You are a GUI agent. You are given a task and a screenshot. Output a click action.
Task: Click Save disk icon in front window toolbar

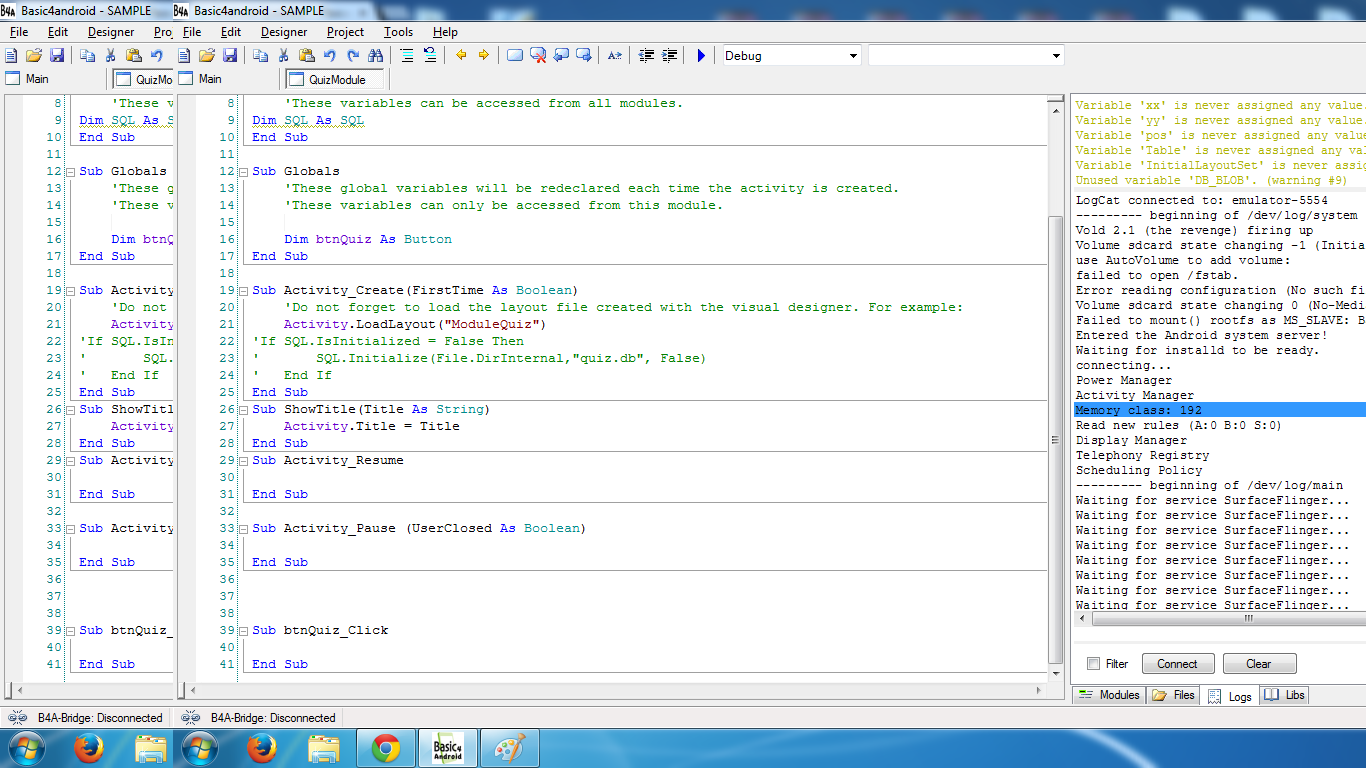click(x=230, y=56)
